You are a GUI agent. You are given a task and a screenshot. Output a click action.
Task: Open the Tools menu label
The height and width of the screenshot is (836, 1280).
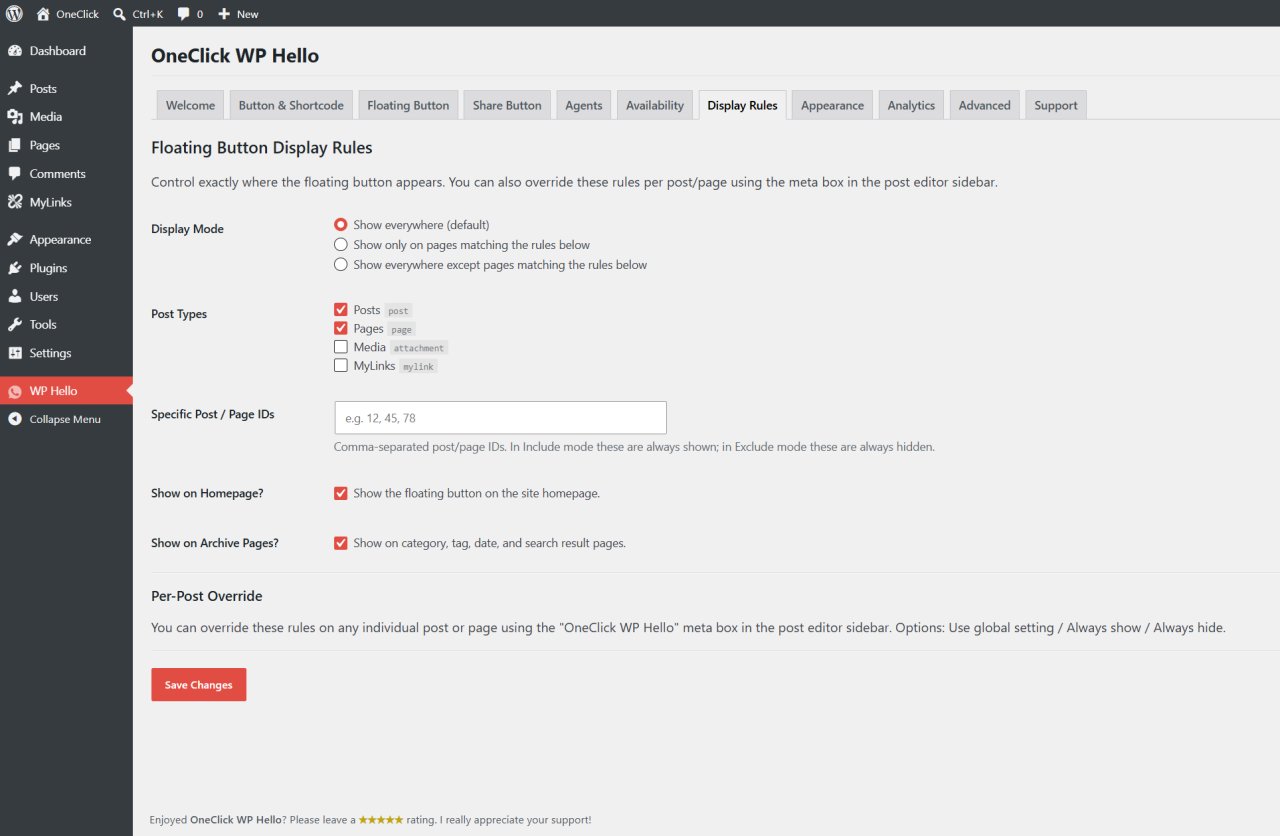(x=43, y=325)
